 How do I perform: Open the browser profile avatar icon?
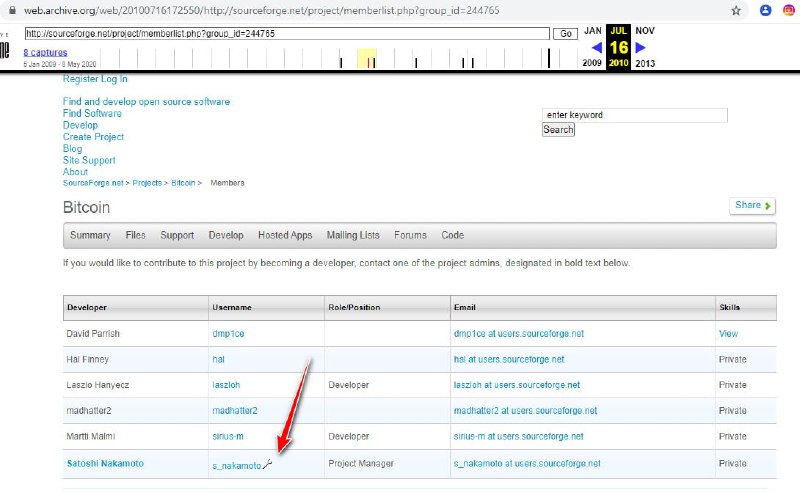[765, 10]
